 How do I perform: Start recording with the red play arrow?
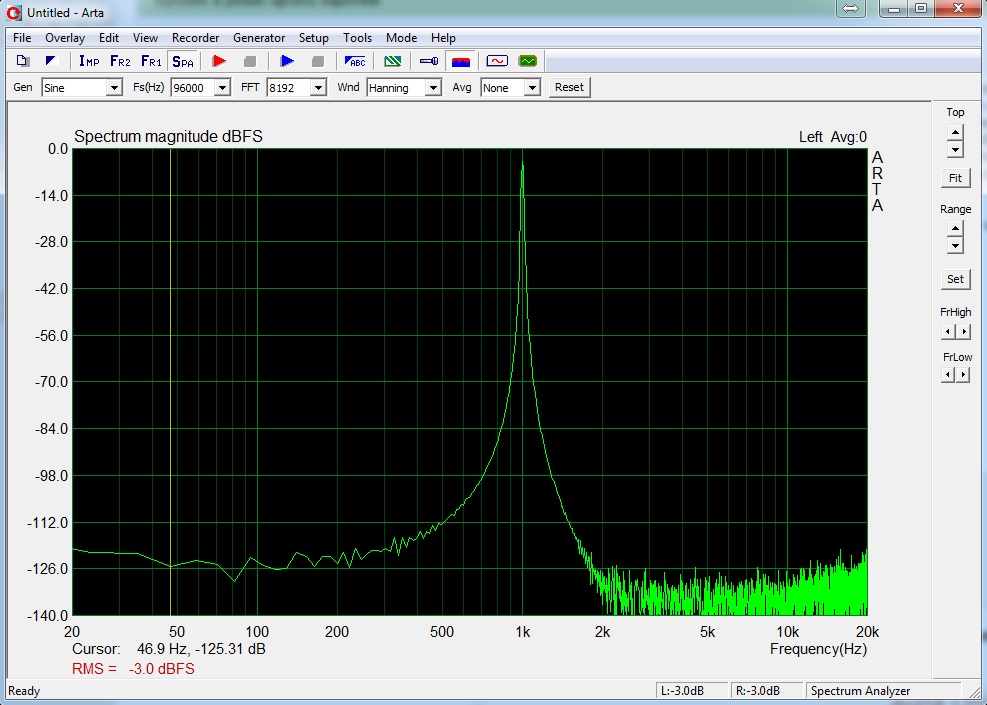pos(219,61)
